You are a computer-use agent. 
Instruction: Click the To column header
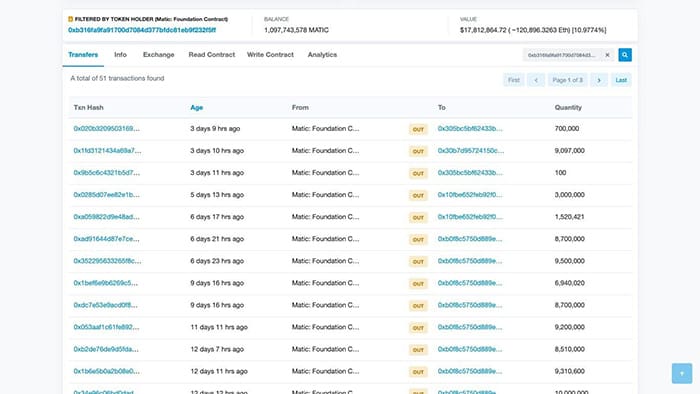click(442, 108)
